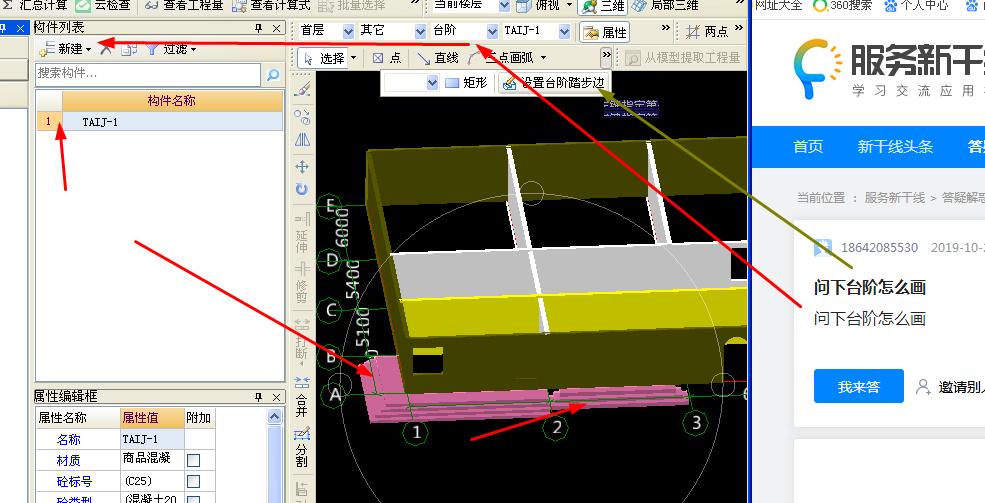Click axis bubble A in drawing view
This screenshot has width=985, height=503.
335,395
